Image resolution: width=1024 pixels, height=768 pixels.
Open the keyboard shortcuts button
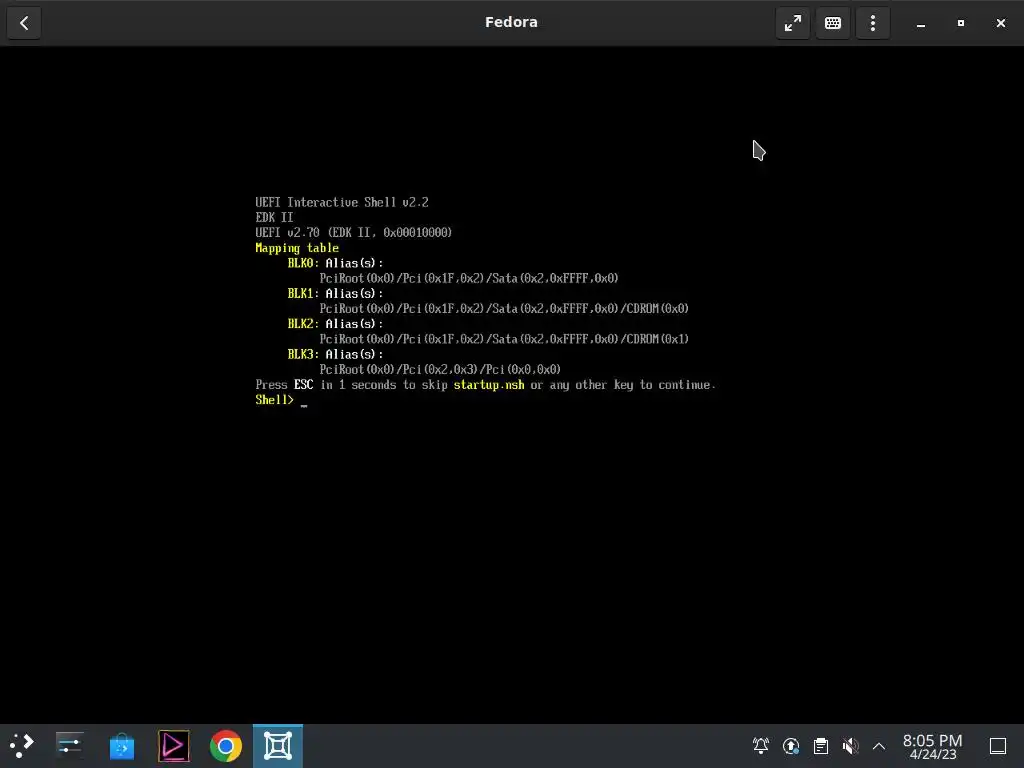[x=833, y=23]
